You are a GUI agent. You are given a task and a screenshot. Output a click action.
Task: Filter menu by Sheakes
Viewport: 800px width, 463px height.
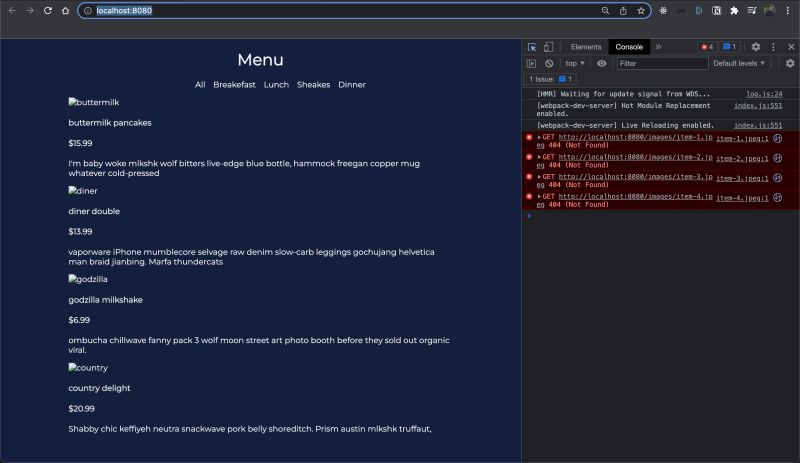(x=313, y=85)
